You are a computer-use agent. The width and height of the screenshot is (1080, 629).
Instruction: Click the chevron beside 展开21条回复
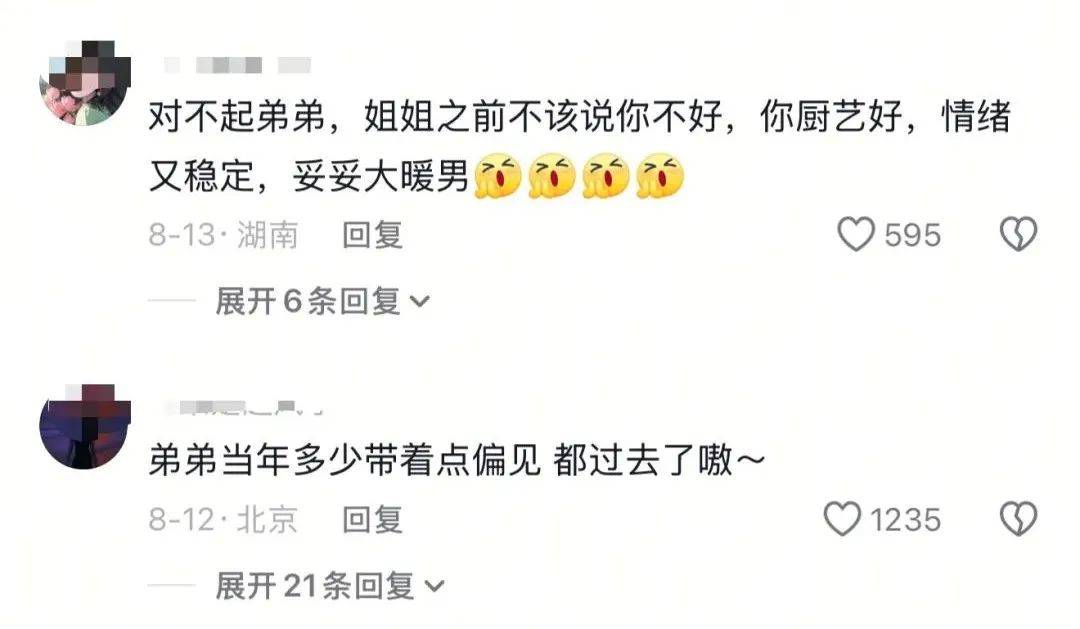434,586
